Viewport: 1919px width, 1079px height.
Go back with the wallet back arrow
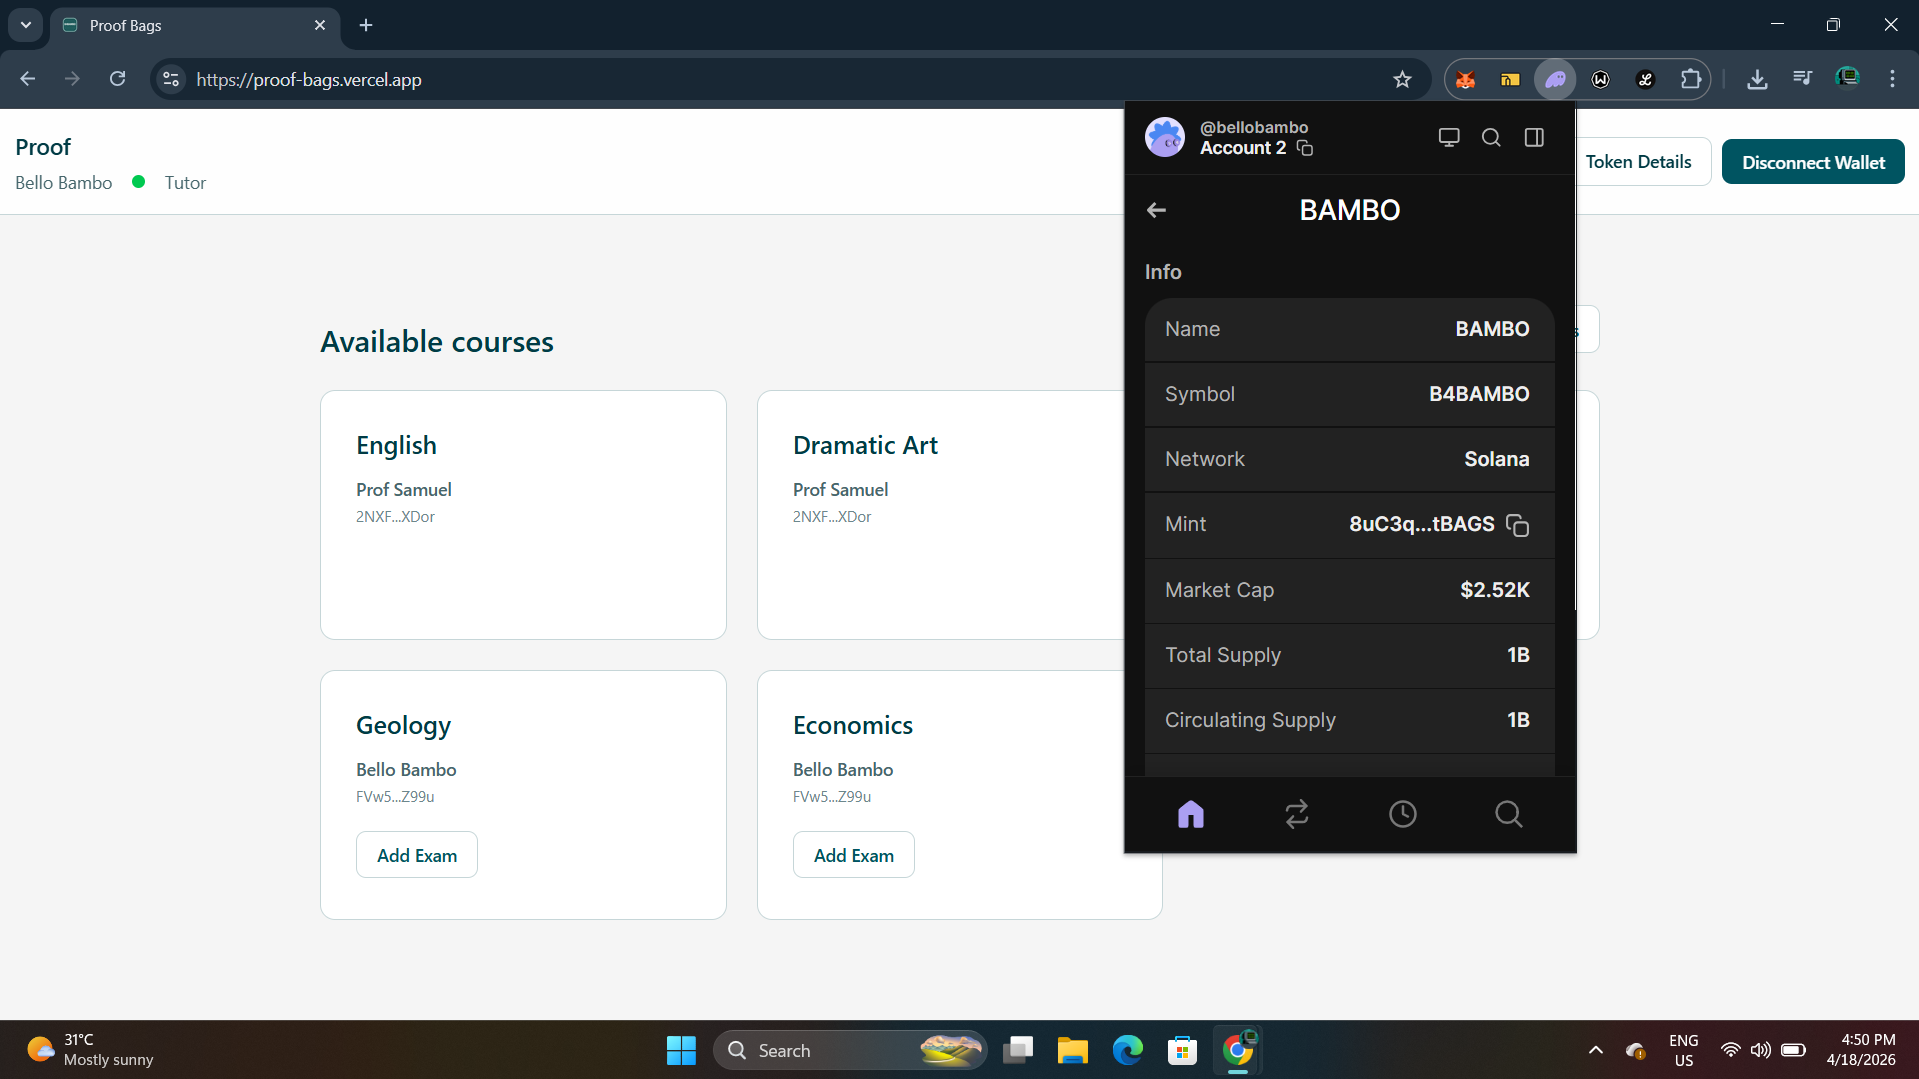[1156, 210]
